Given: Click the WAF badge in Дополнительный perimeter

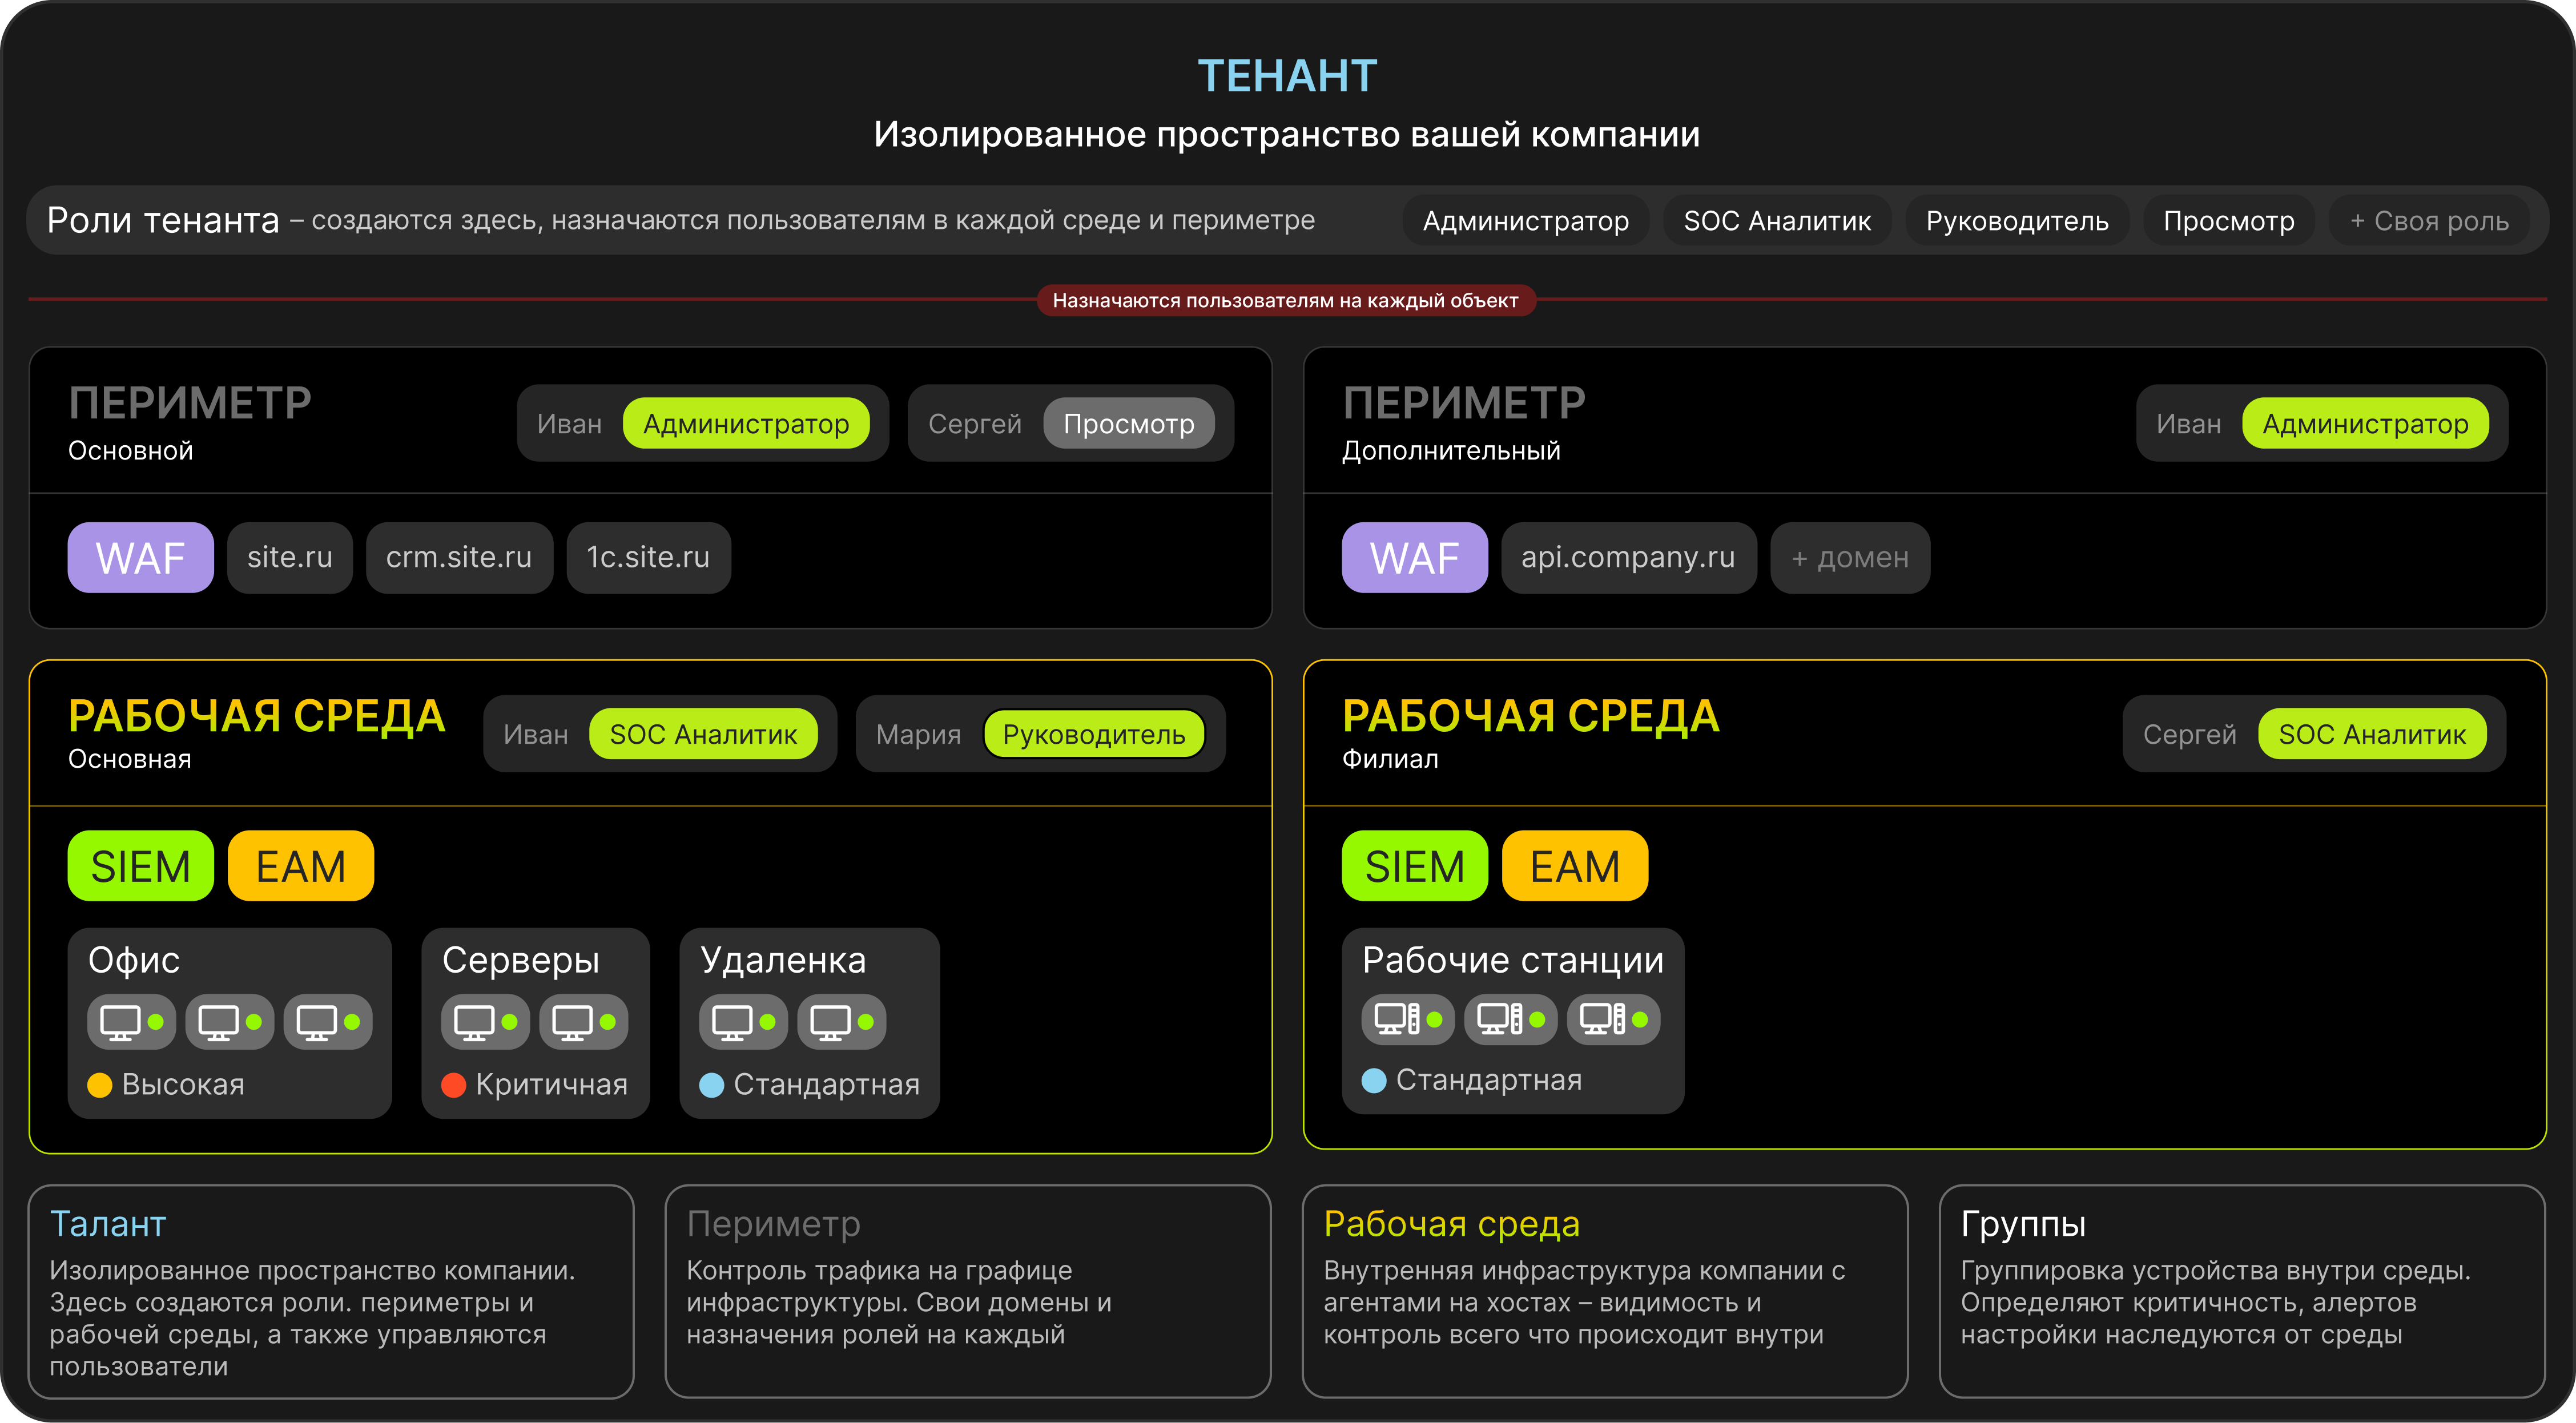Looking at the screenshot, I should point(1414,558).
